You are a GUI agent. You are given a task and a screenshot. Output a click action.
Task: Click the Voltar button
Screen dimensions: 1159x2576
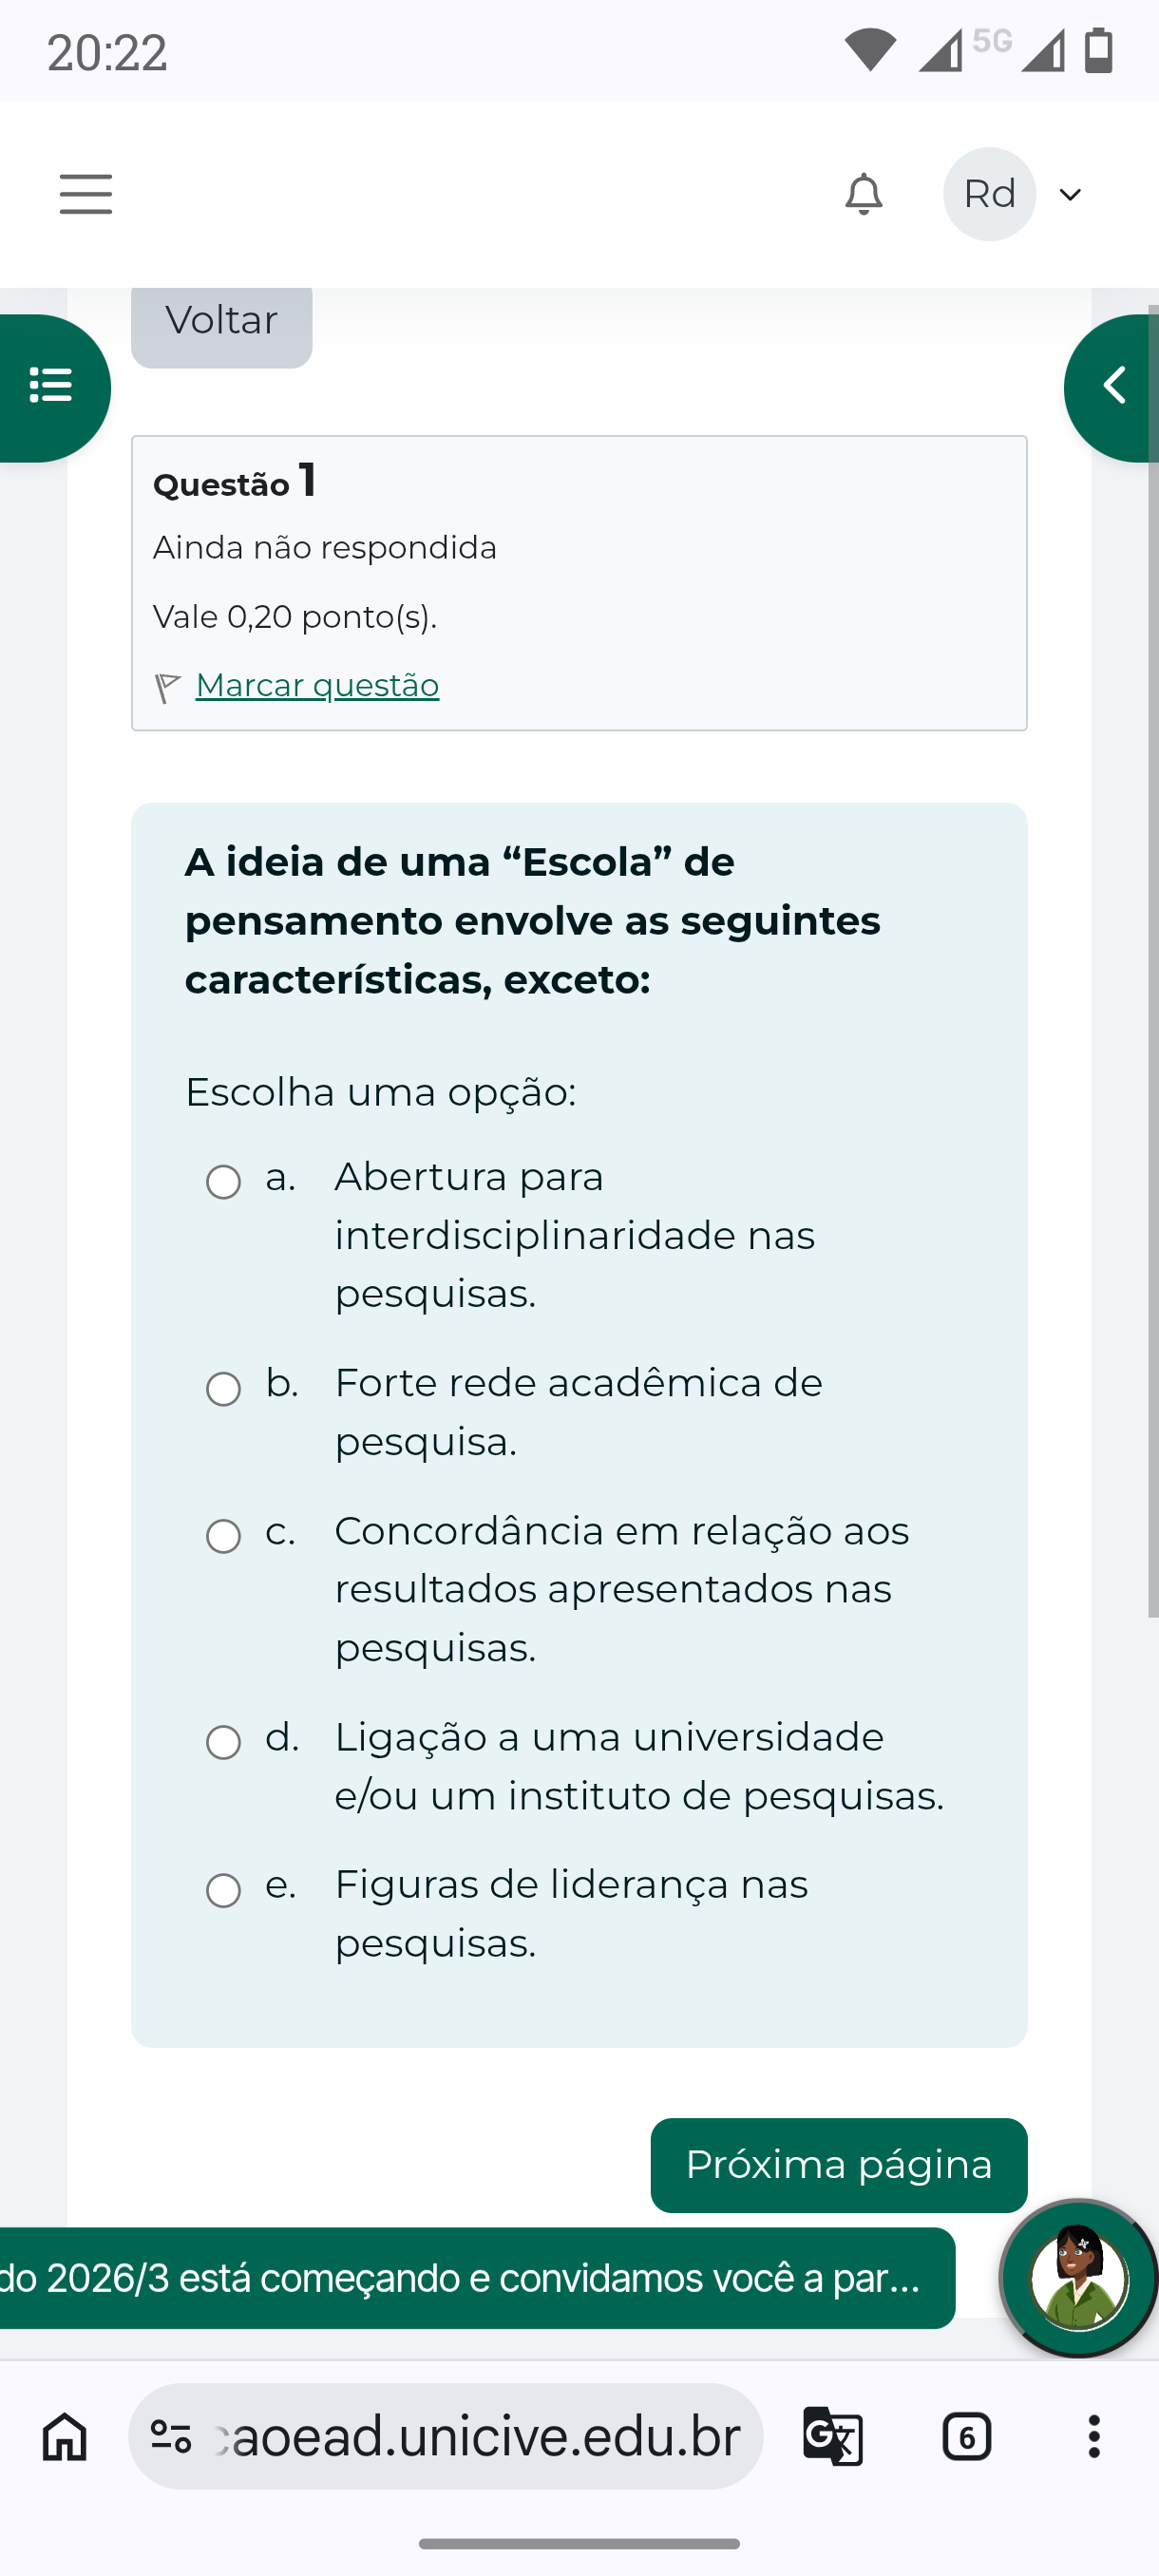(x=221, y=323)
